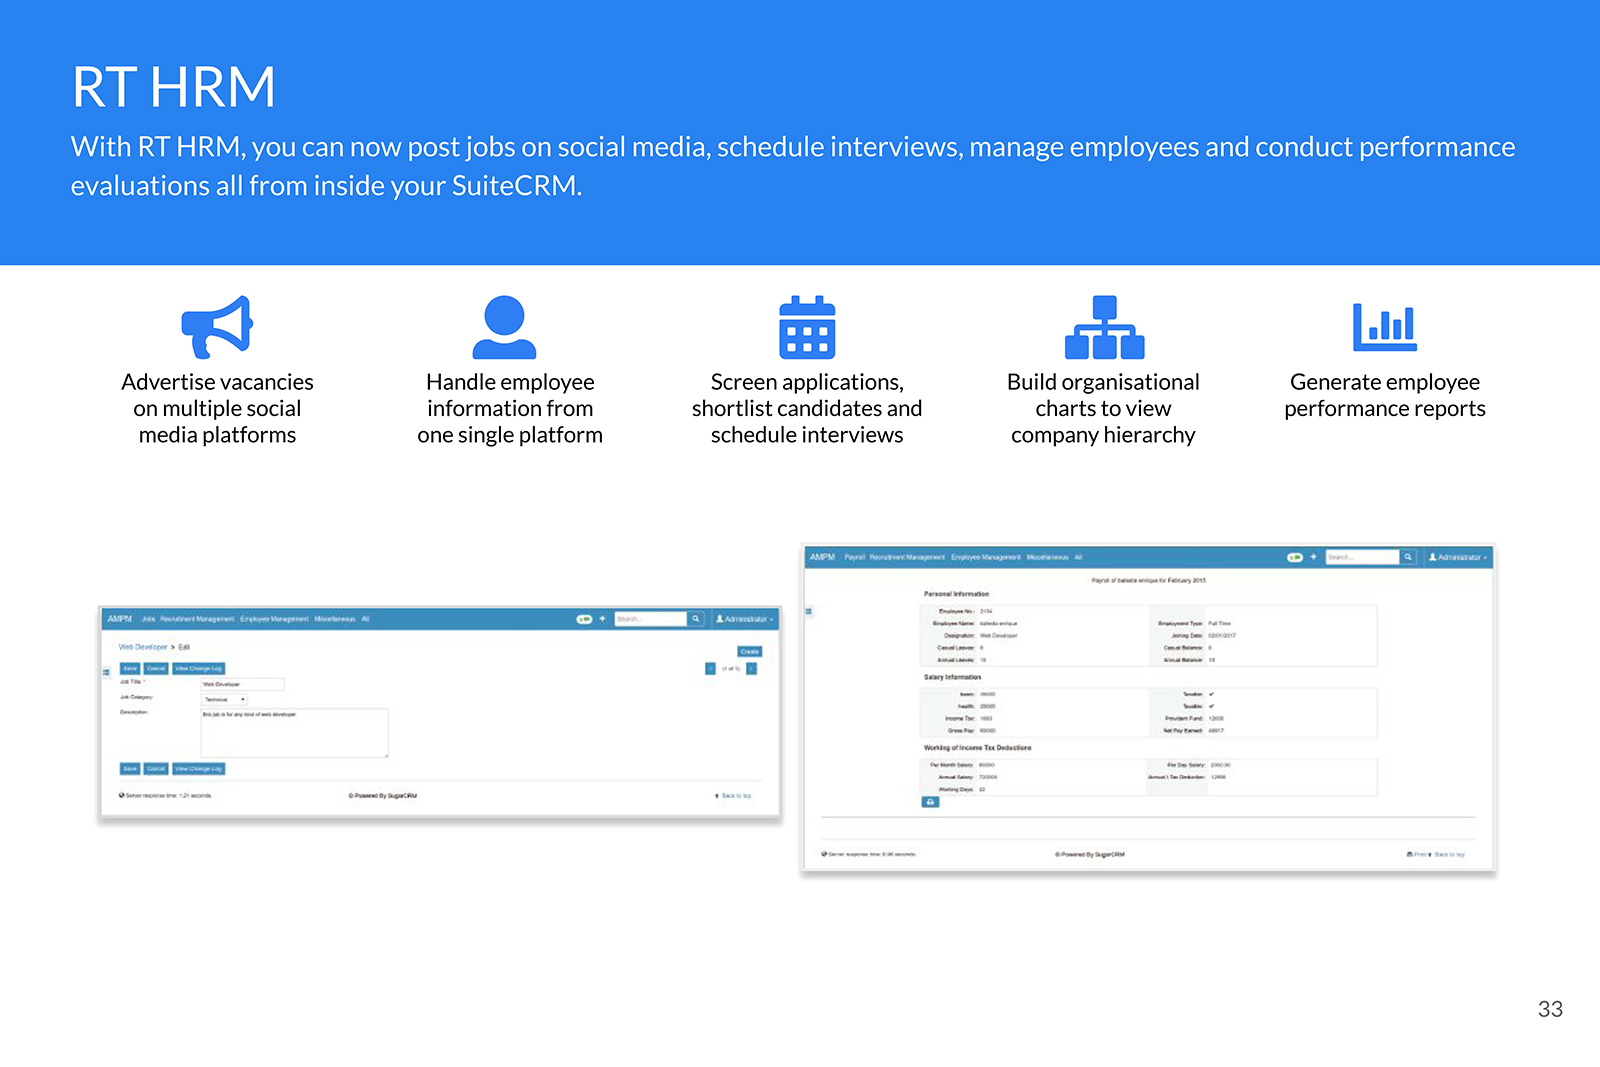
Task: Open Miscellaneous menu in the payroll screenshot
Action: [1047, 557]
